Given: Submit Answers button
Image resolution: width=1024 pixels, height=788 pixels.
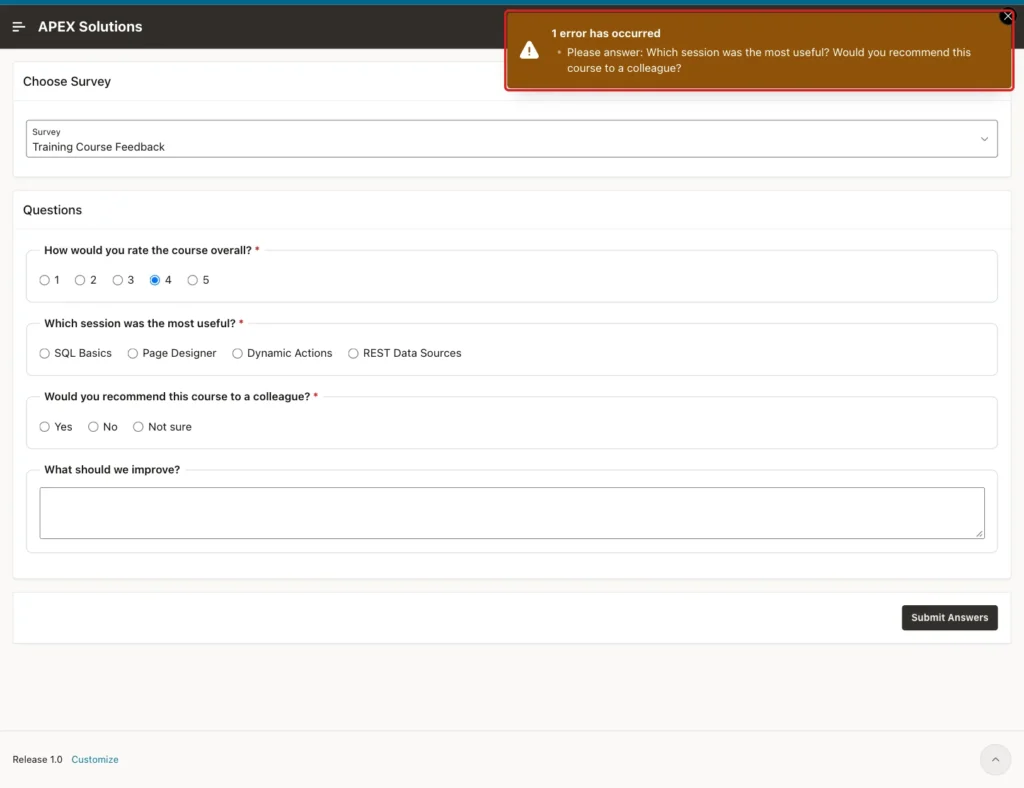Looking at the screenshot, I should tap(949, 618).
